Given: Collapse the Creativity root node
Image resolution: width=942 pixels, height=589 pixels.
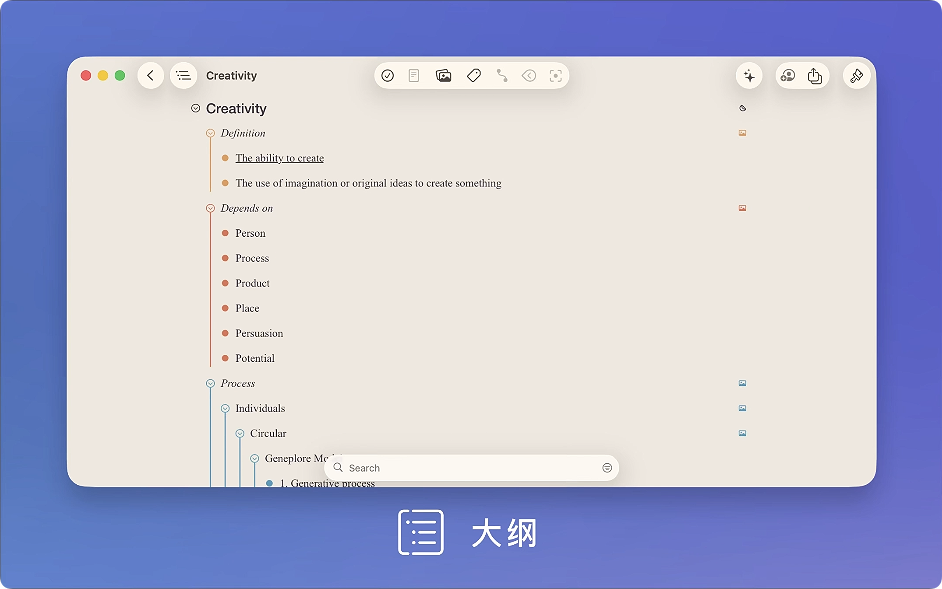Looking at the screenshot, I should tap(196, 109).
